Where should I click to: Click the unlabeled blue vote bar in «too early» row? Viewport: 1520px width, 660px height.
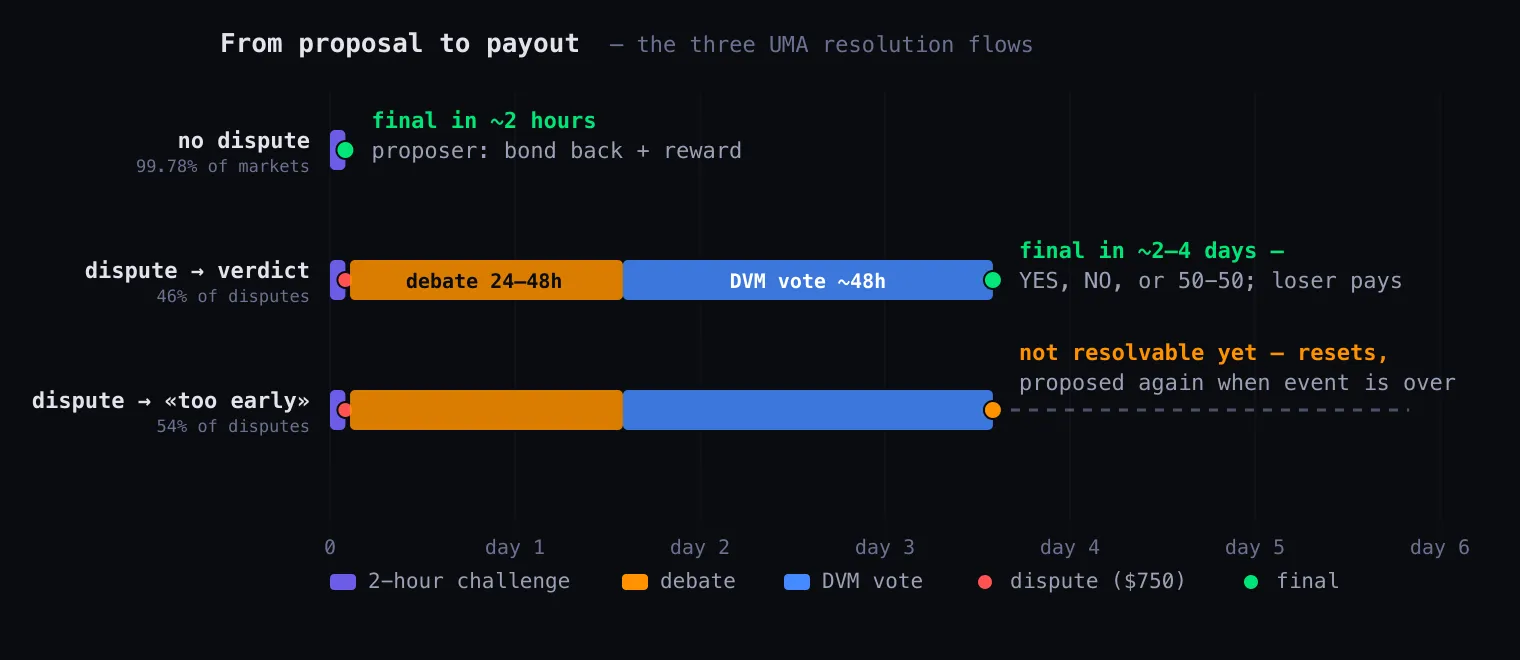(808, 410)
